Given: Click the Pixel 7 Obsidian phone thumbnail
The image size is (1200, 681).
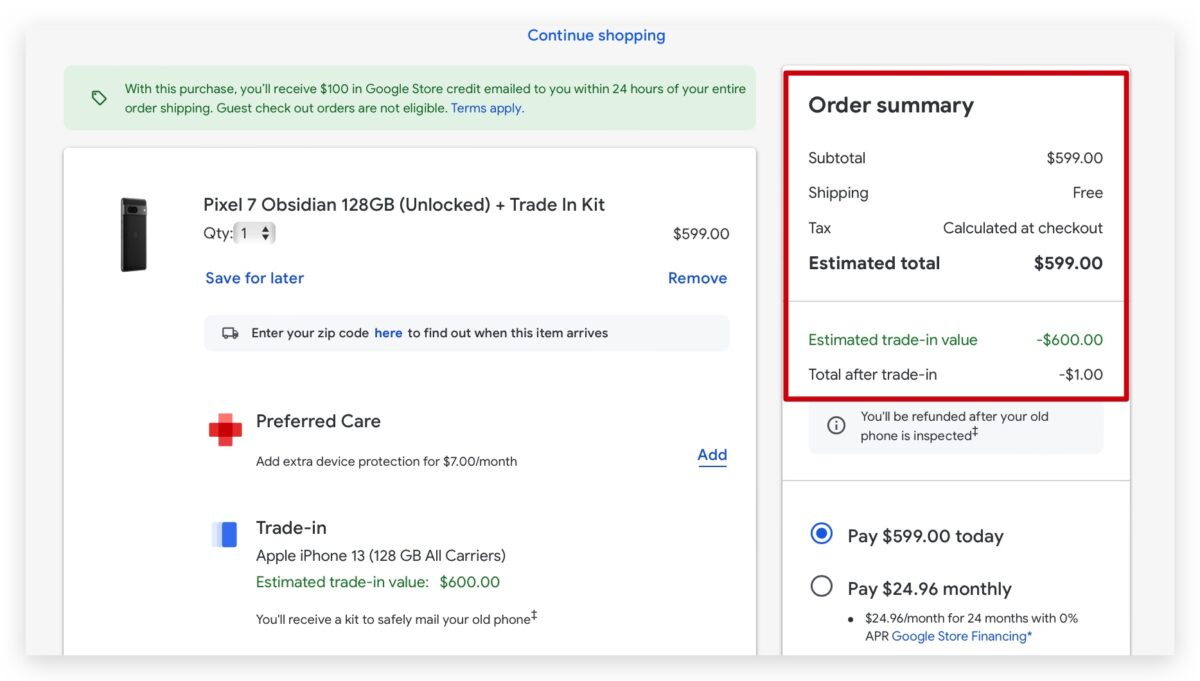Looking at the screenshot, I should click(133, 234).
